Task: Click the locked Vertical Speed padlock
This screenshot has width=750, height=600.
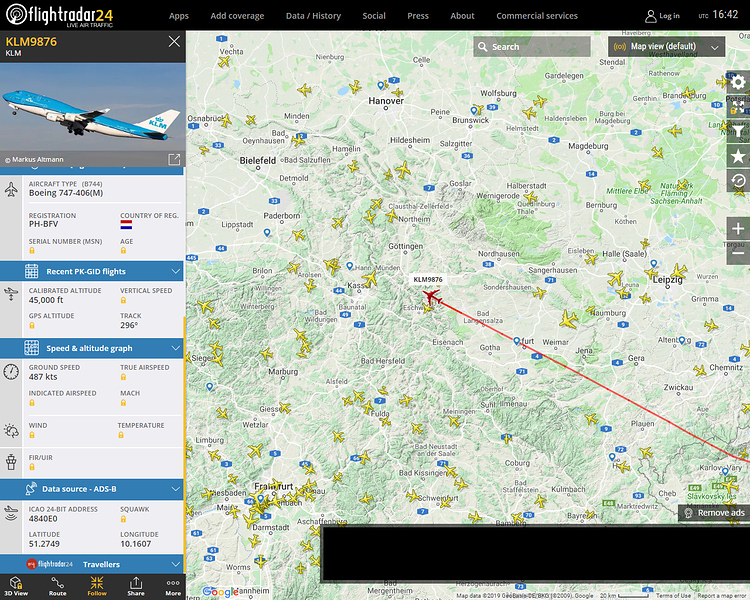Action: click(x=123, y=300)
